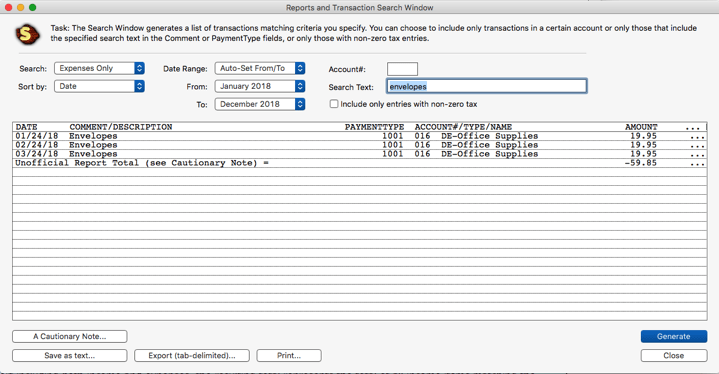Click the yellow minimize window button

pos(20,7)
